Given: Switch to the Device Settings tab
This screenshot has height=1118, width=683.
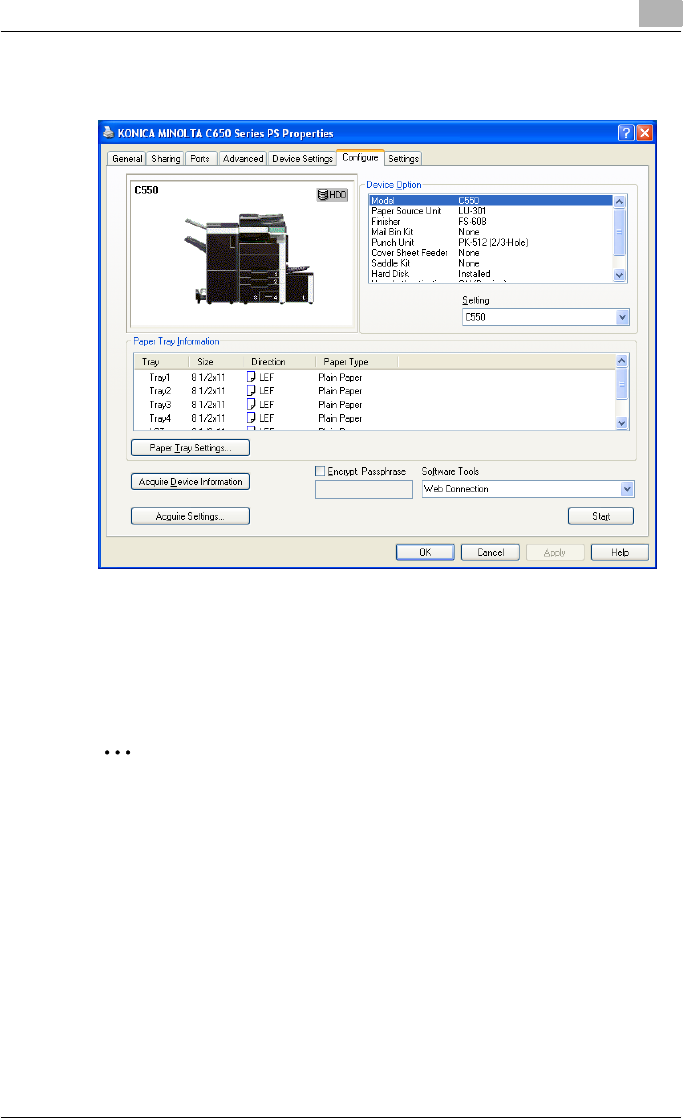Looking at the screenshot, I should tap(302, 159).
